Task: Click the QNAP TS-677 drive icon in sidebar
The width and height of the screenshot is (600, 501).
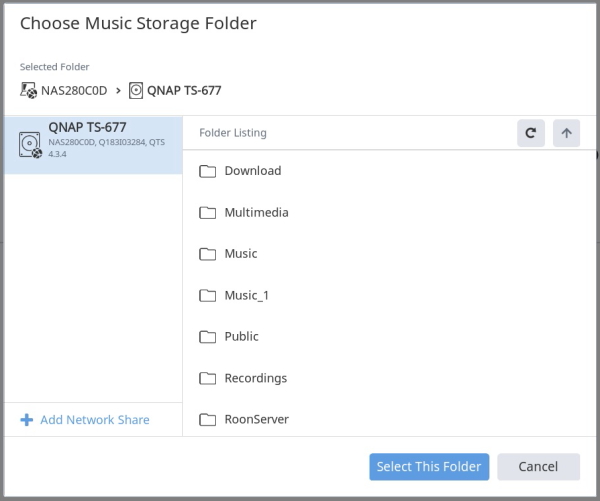Action: click(x=30, y=145)
